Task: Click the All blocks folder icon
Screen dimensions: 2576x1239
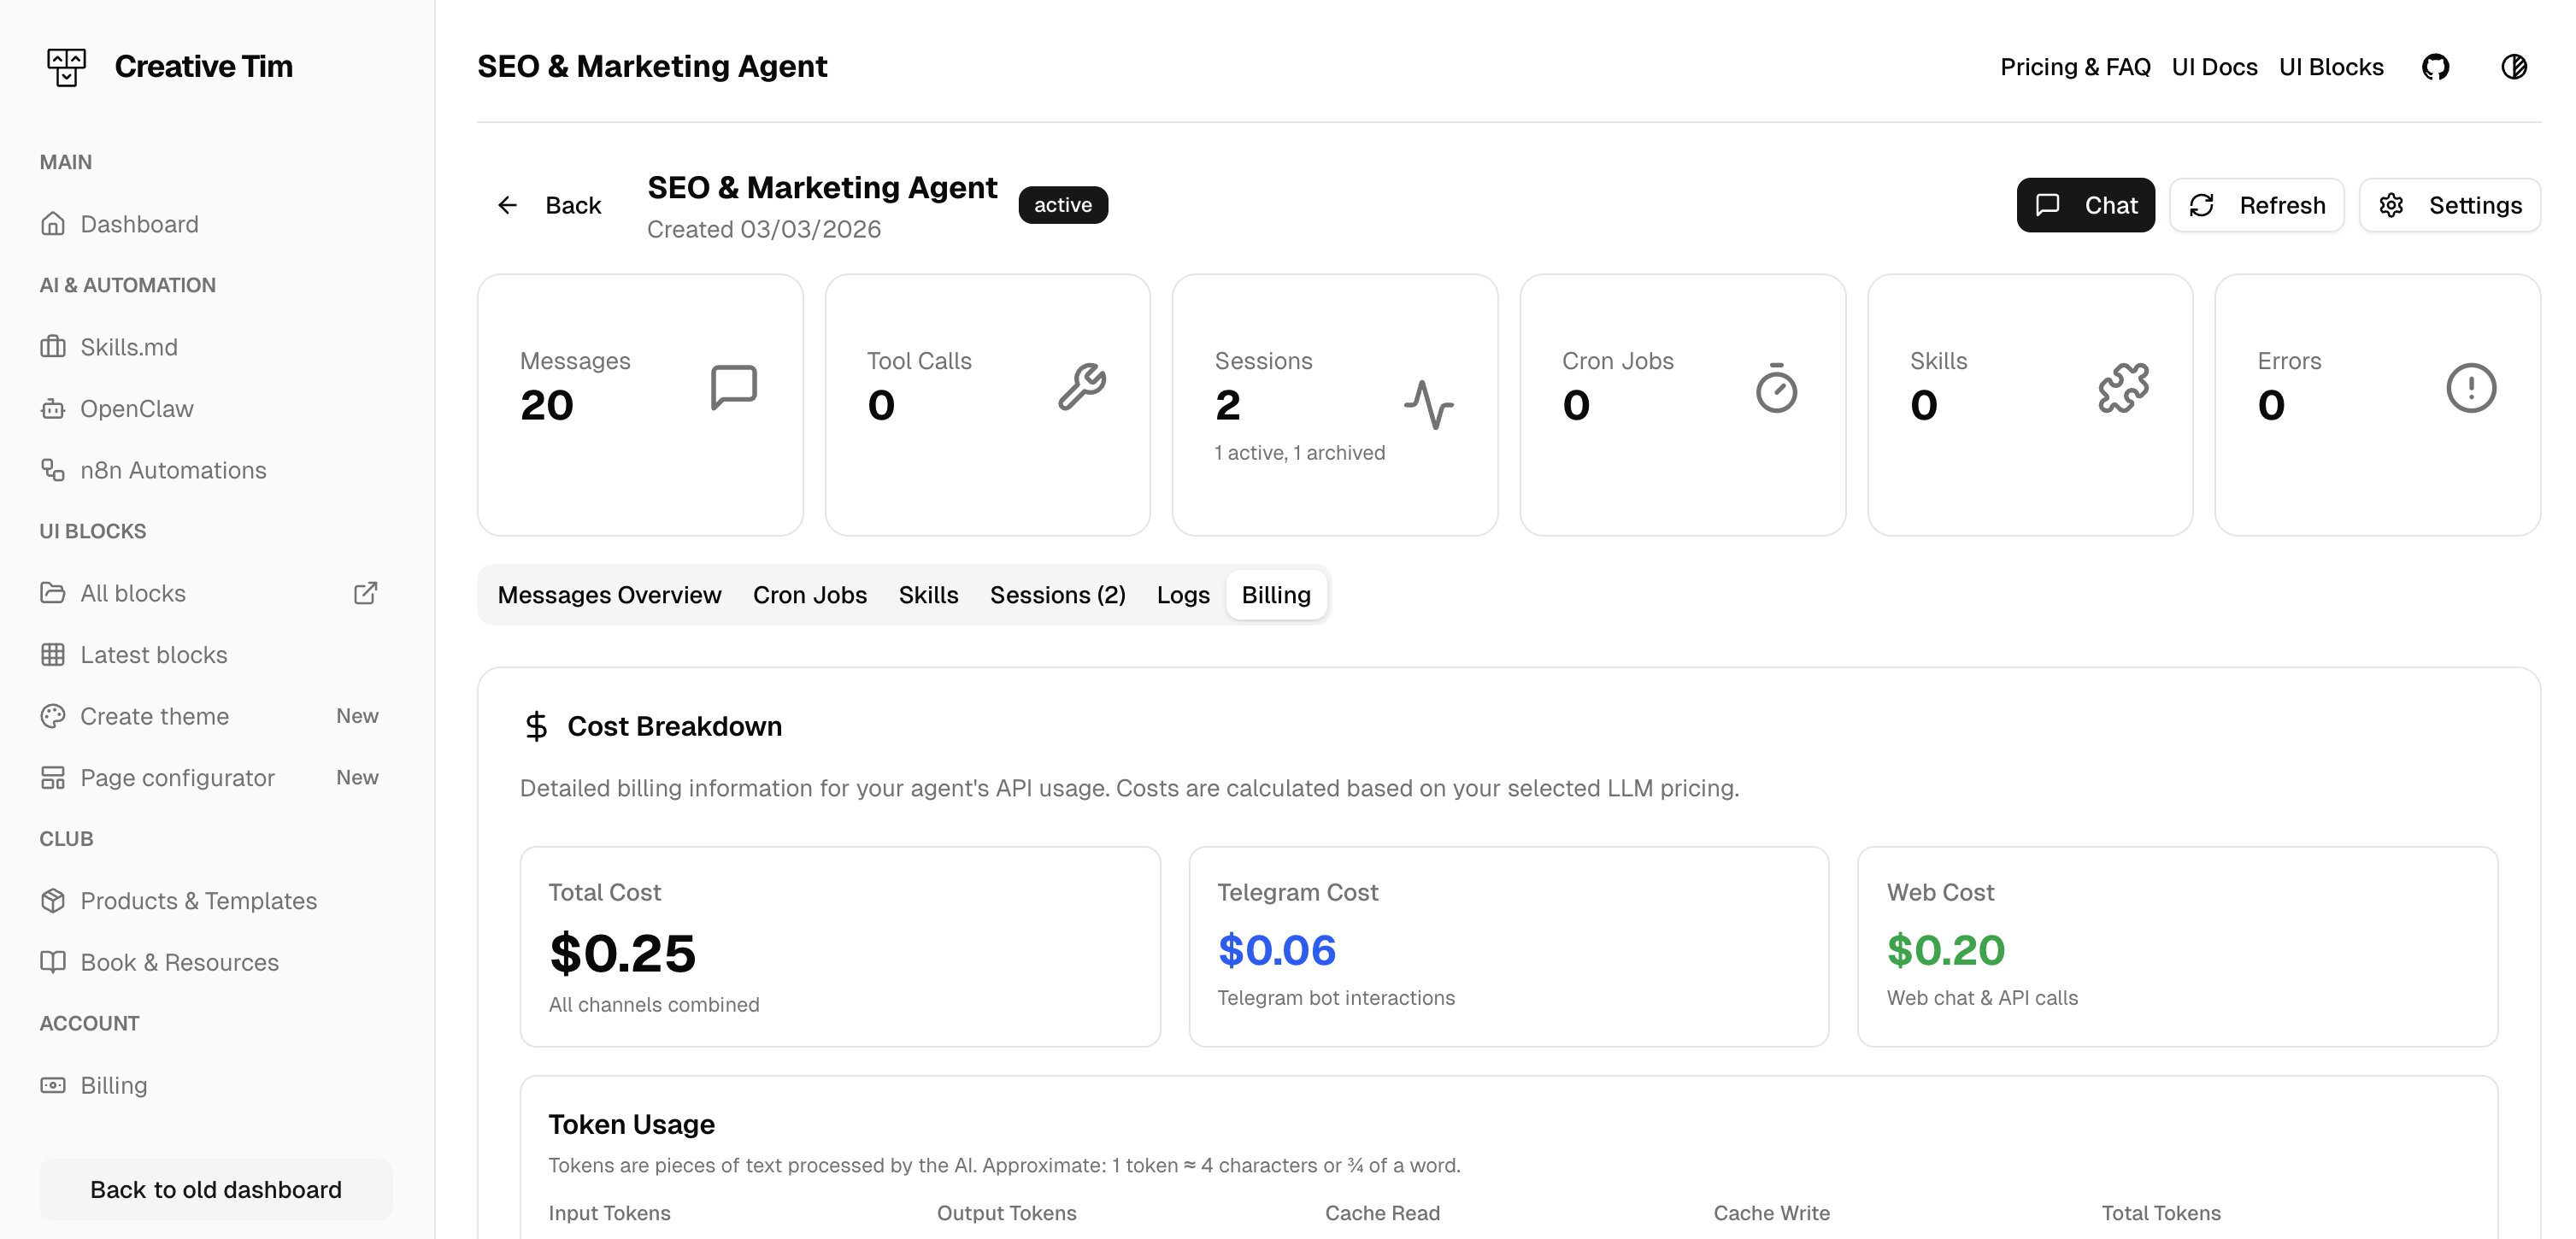Action: tap(53, 593)
